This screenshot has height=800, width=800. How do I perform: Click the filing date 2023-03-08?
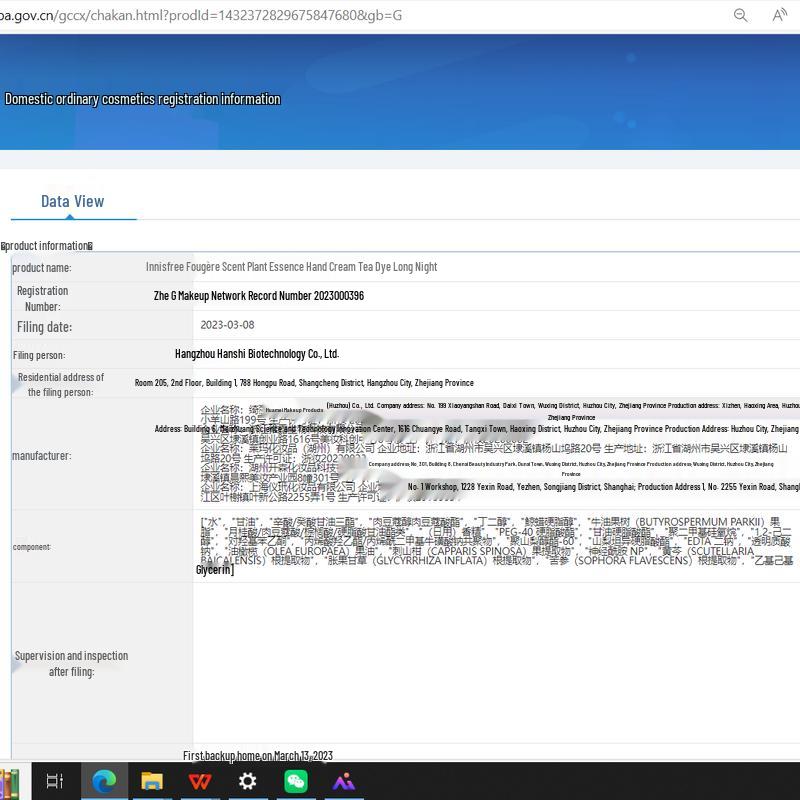point(227,325)
